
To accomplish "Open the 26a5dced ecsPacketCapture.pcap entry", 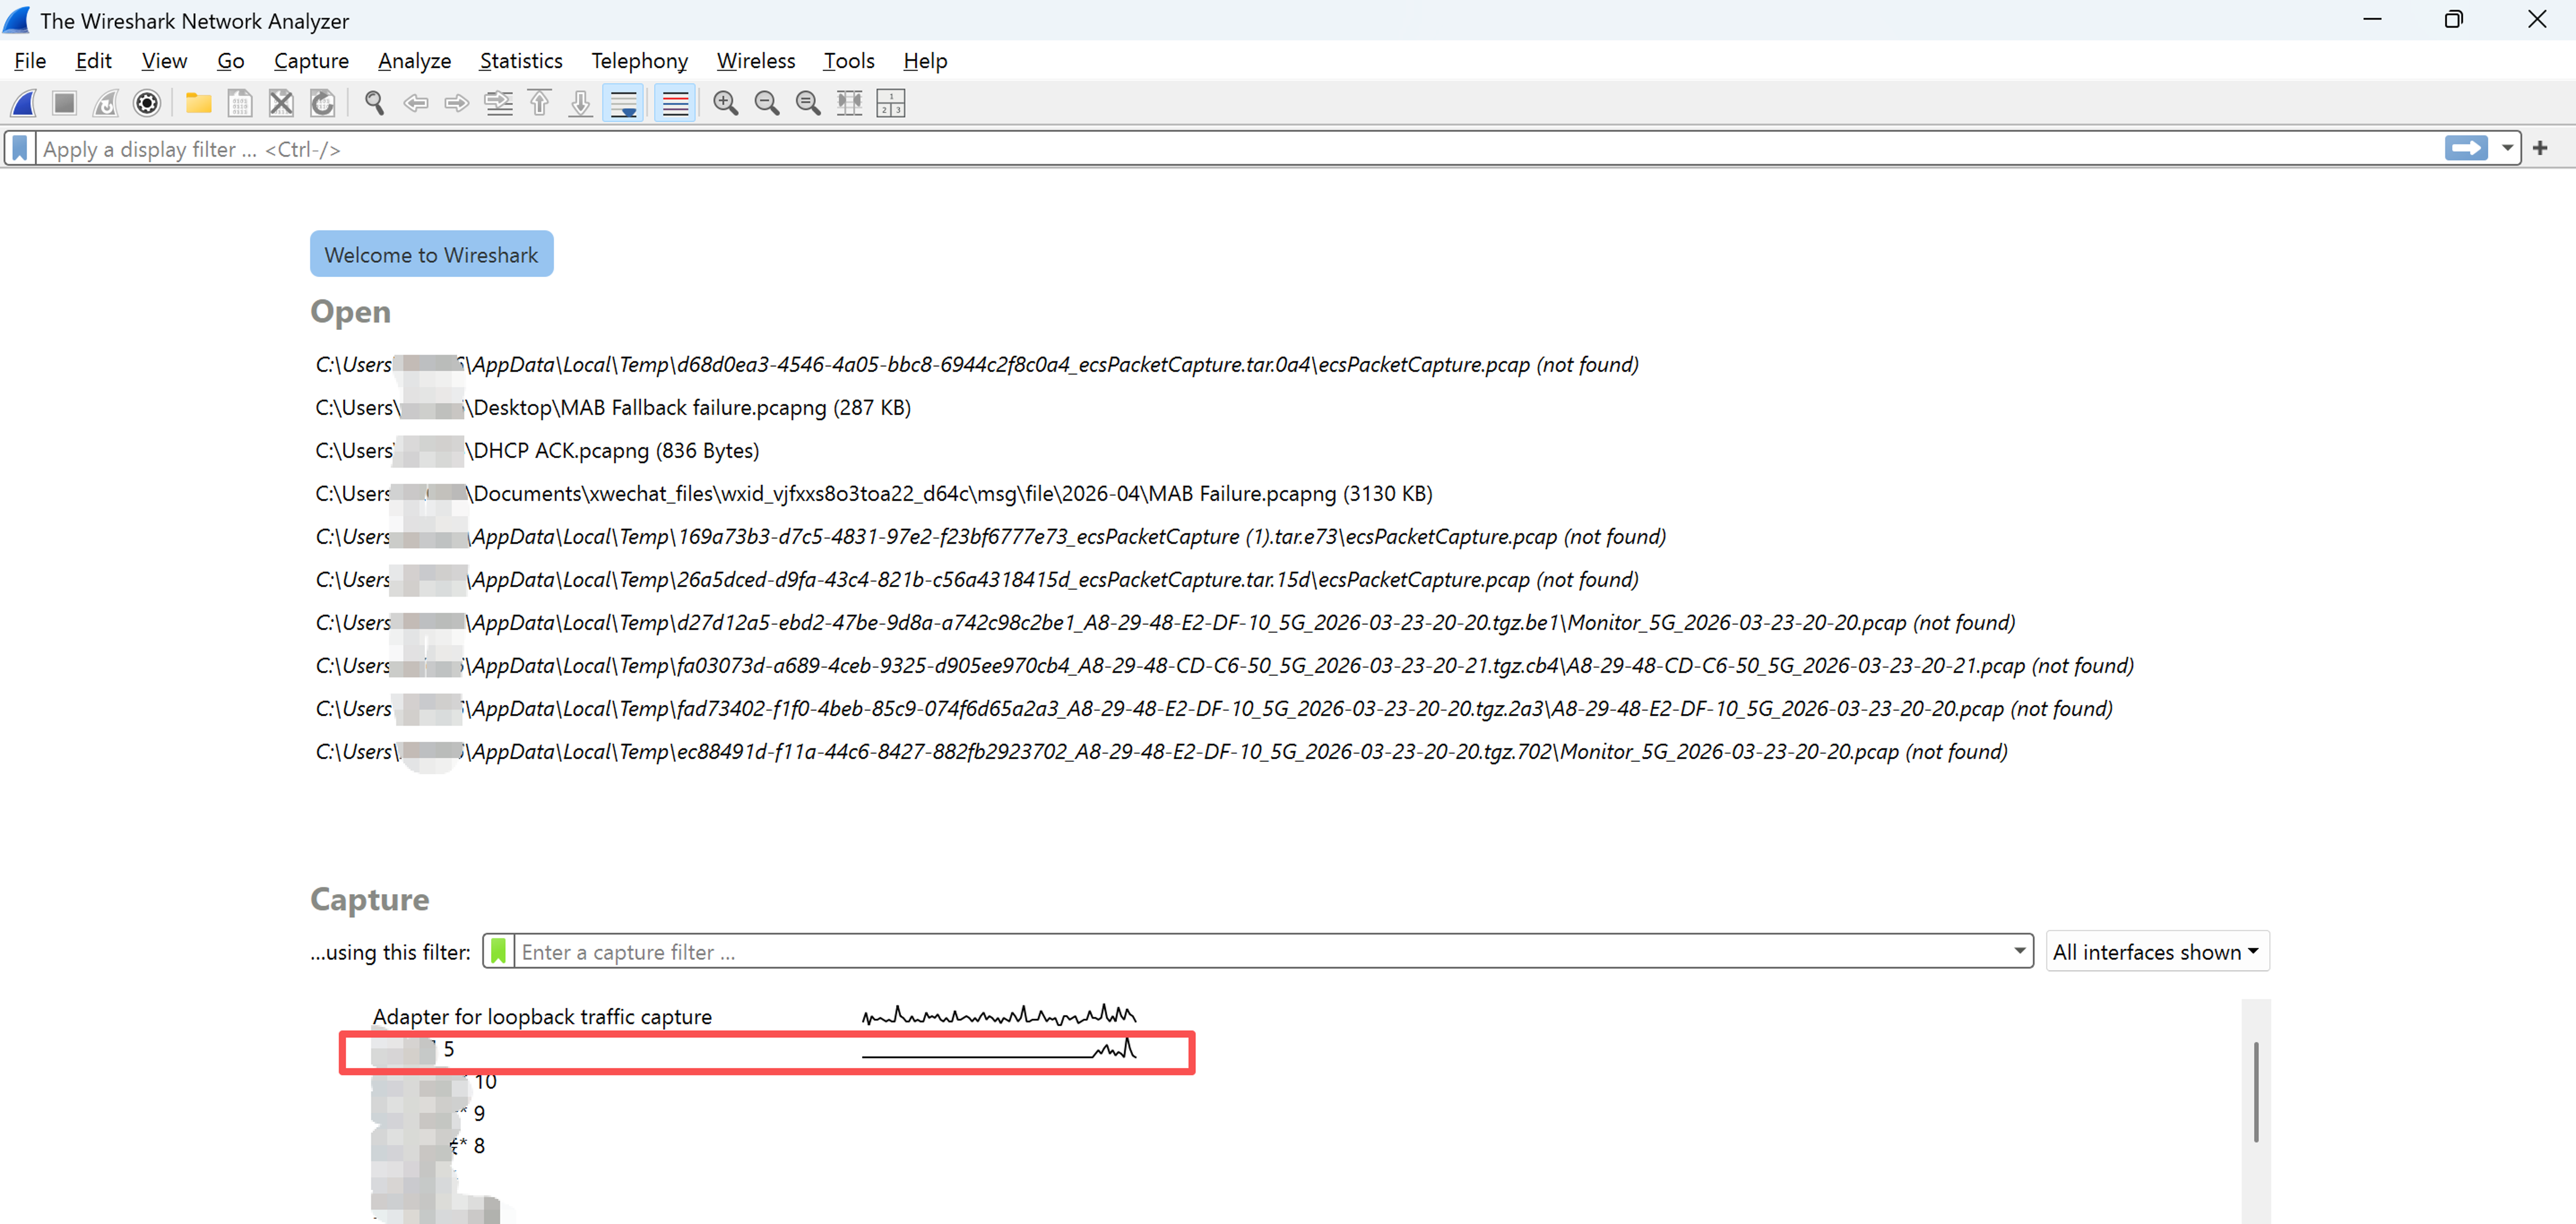I will (x=977, y=579).
